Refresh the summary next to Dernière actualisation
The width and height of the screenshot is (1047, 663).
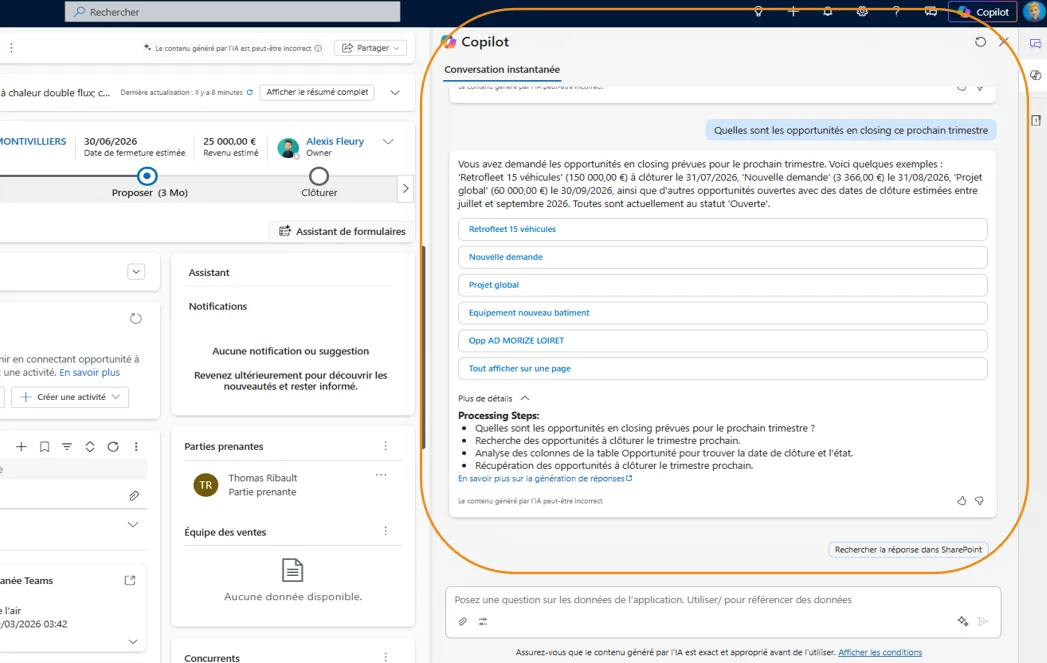[x=250, y=92]
